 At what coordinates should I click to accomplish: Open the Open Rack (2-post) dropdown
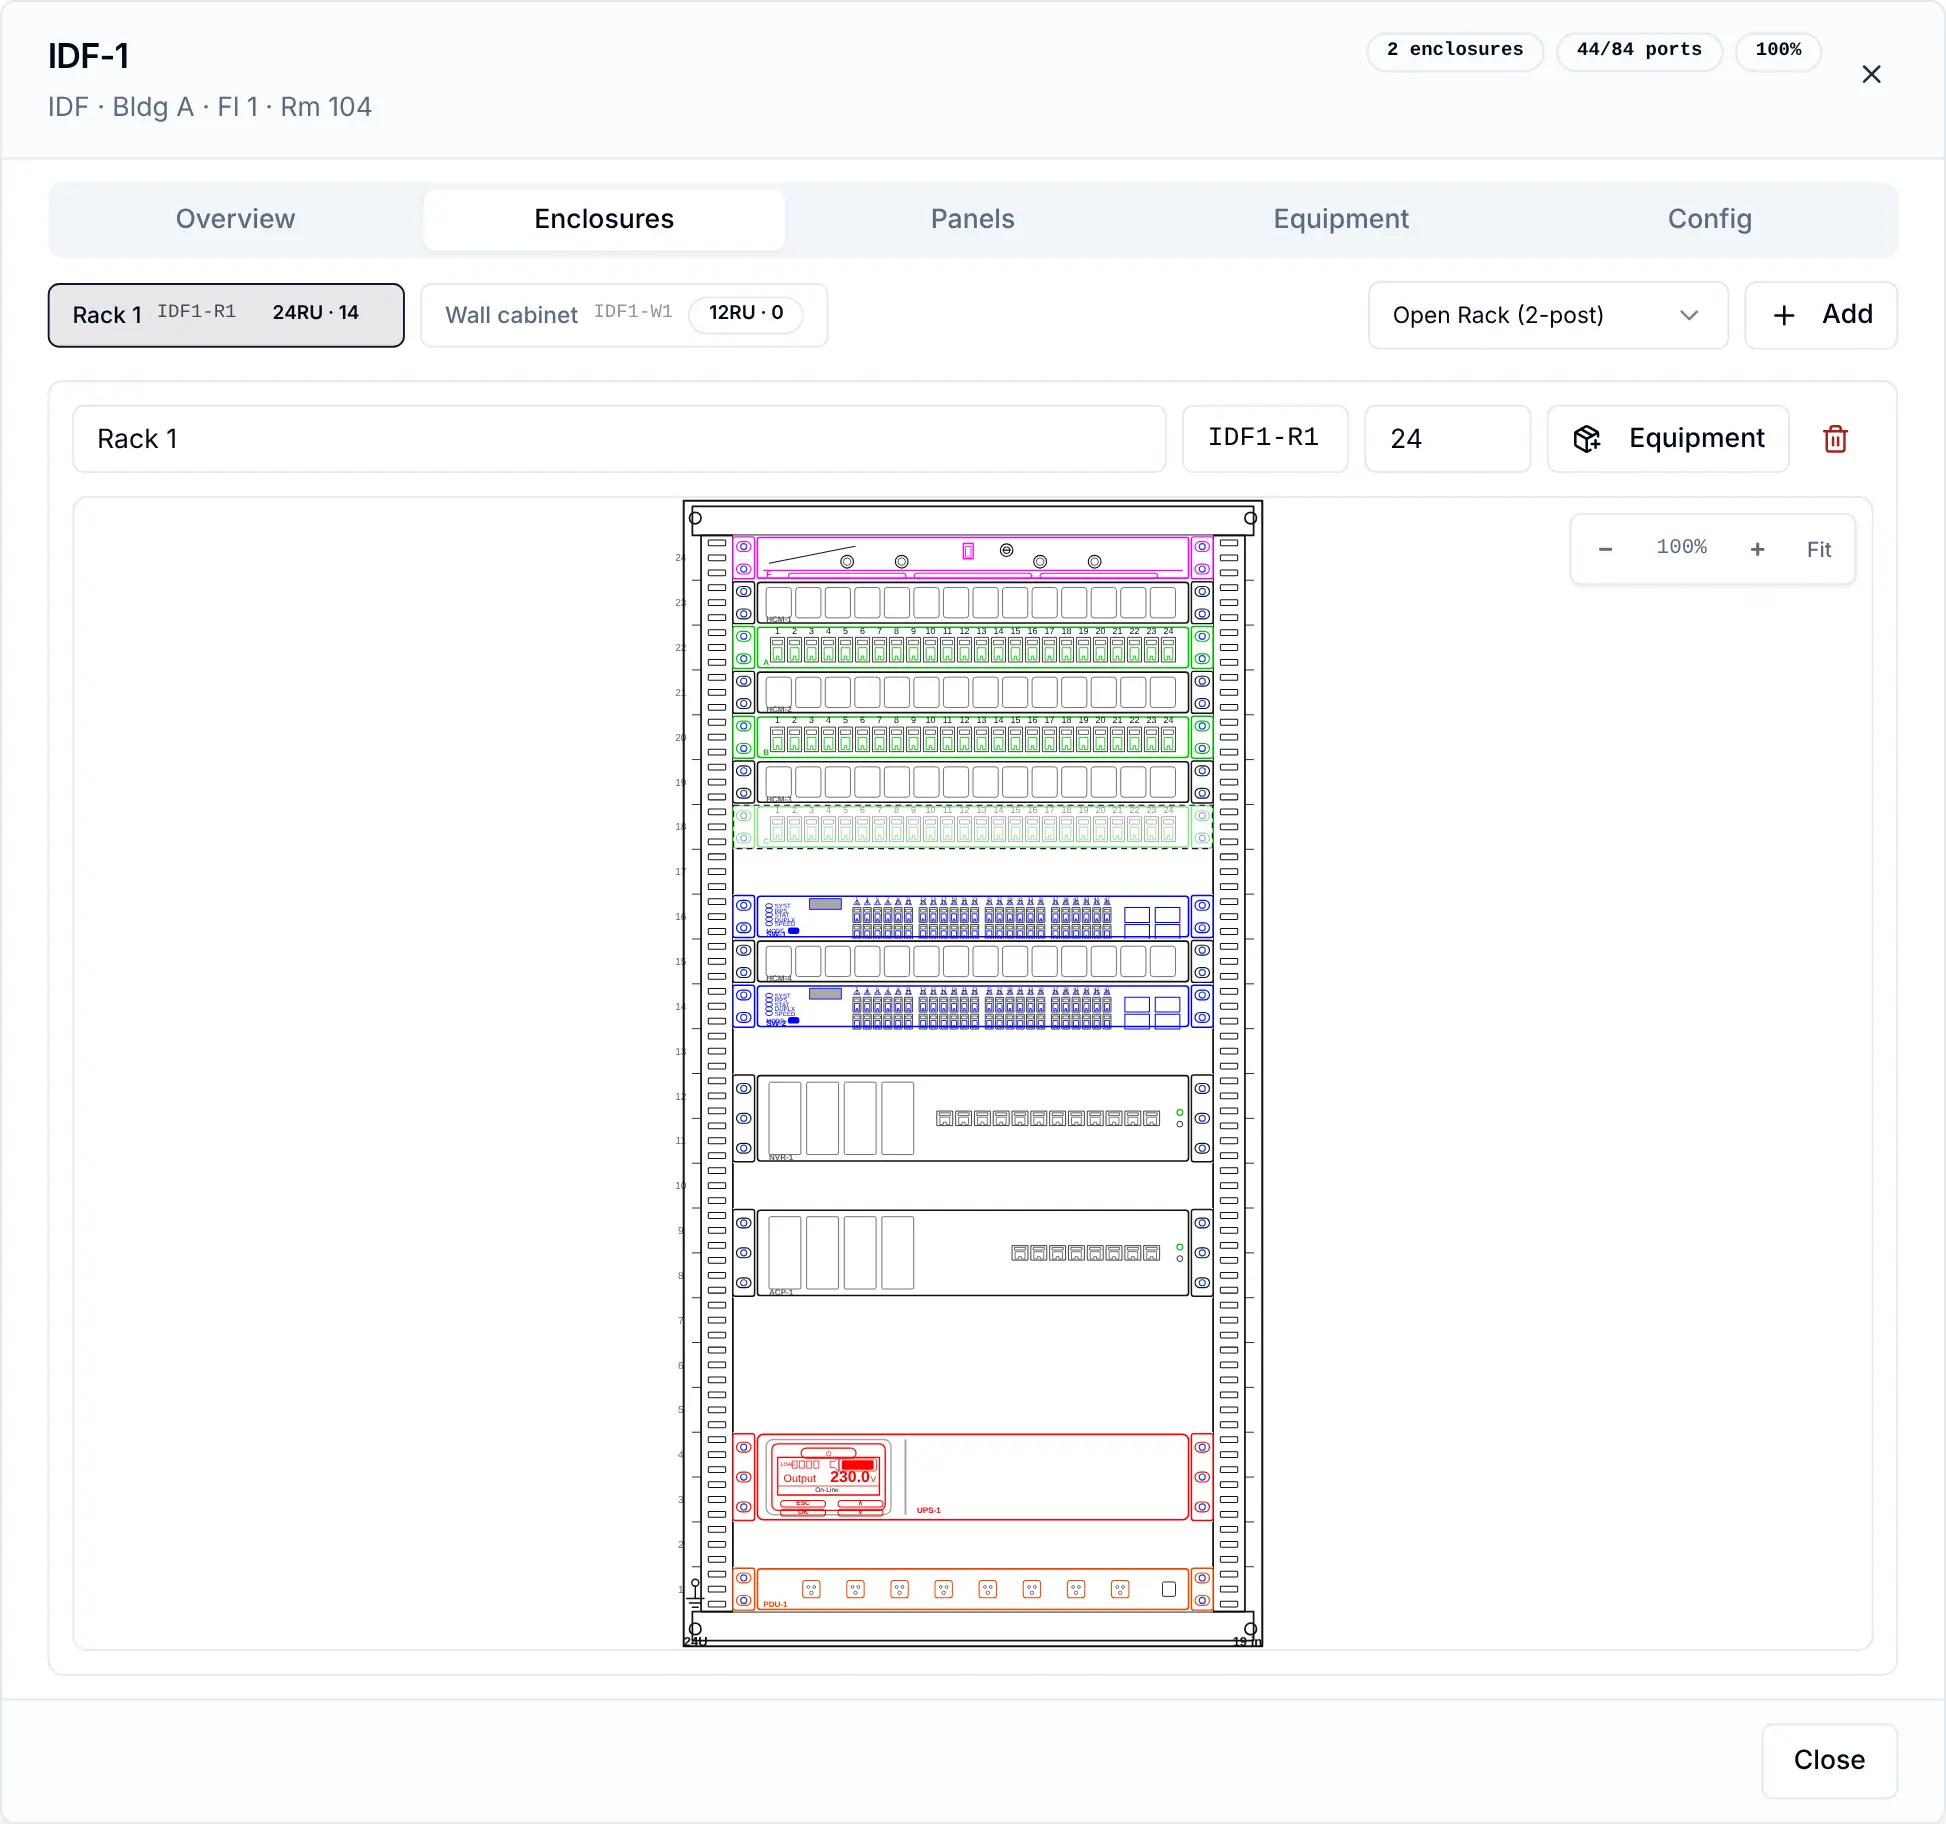(1547, 315)
